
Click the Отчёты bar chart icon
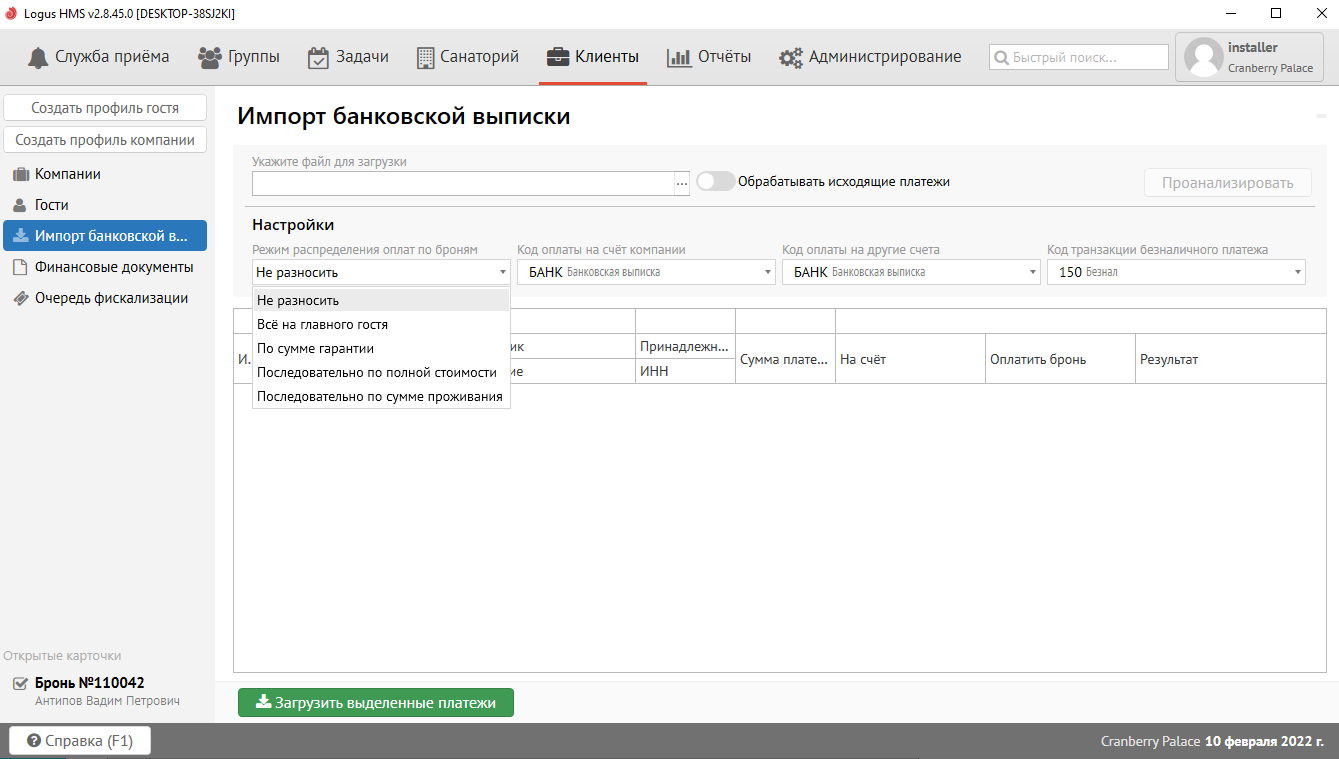click(x=679, y=57)
